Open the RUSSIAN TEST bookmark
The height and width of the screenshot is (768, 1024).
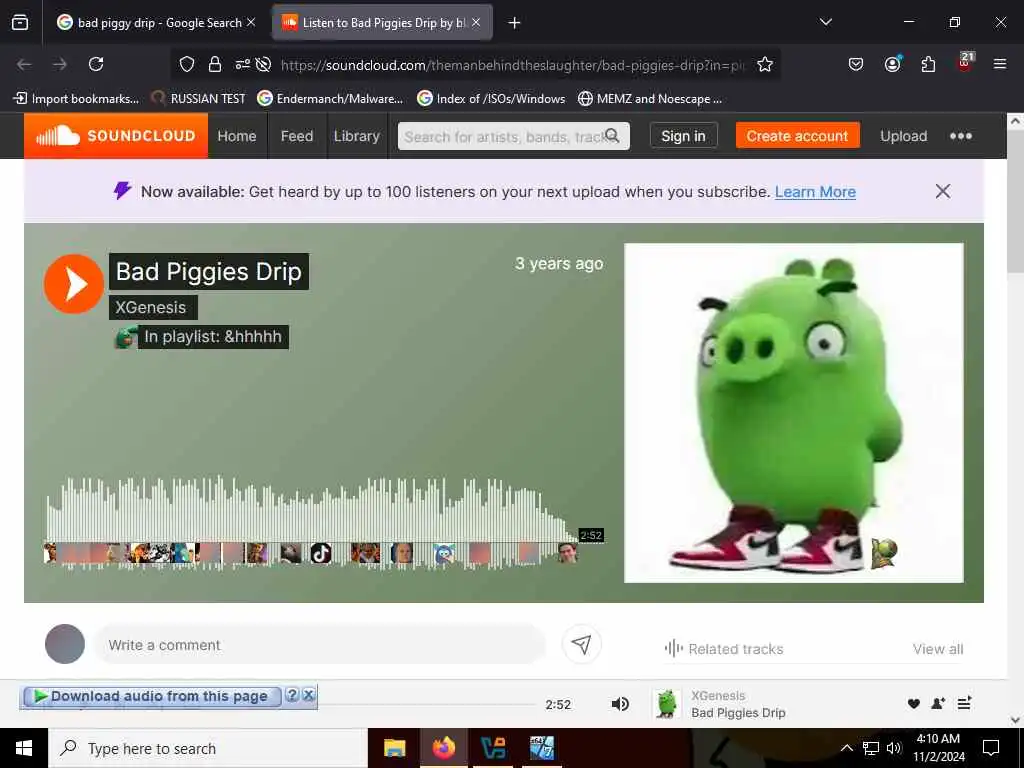(198, 99)
